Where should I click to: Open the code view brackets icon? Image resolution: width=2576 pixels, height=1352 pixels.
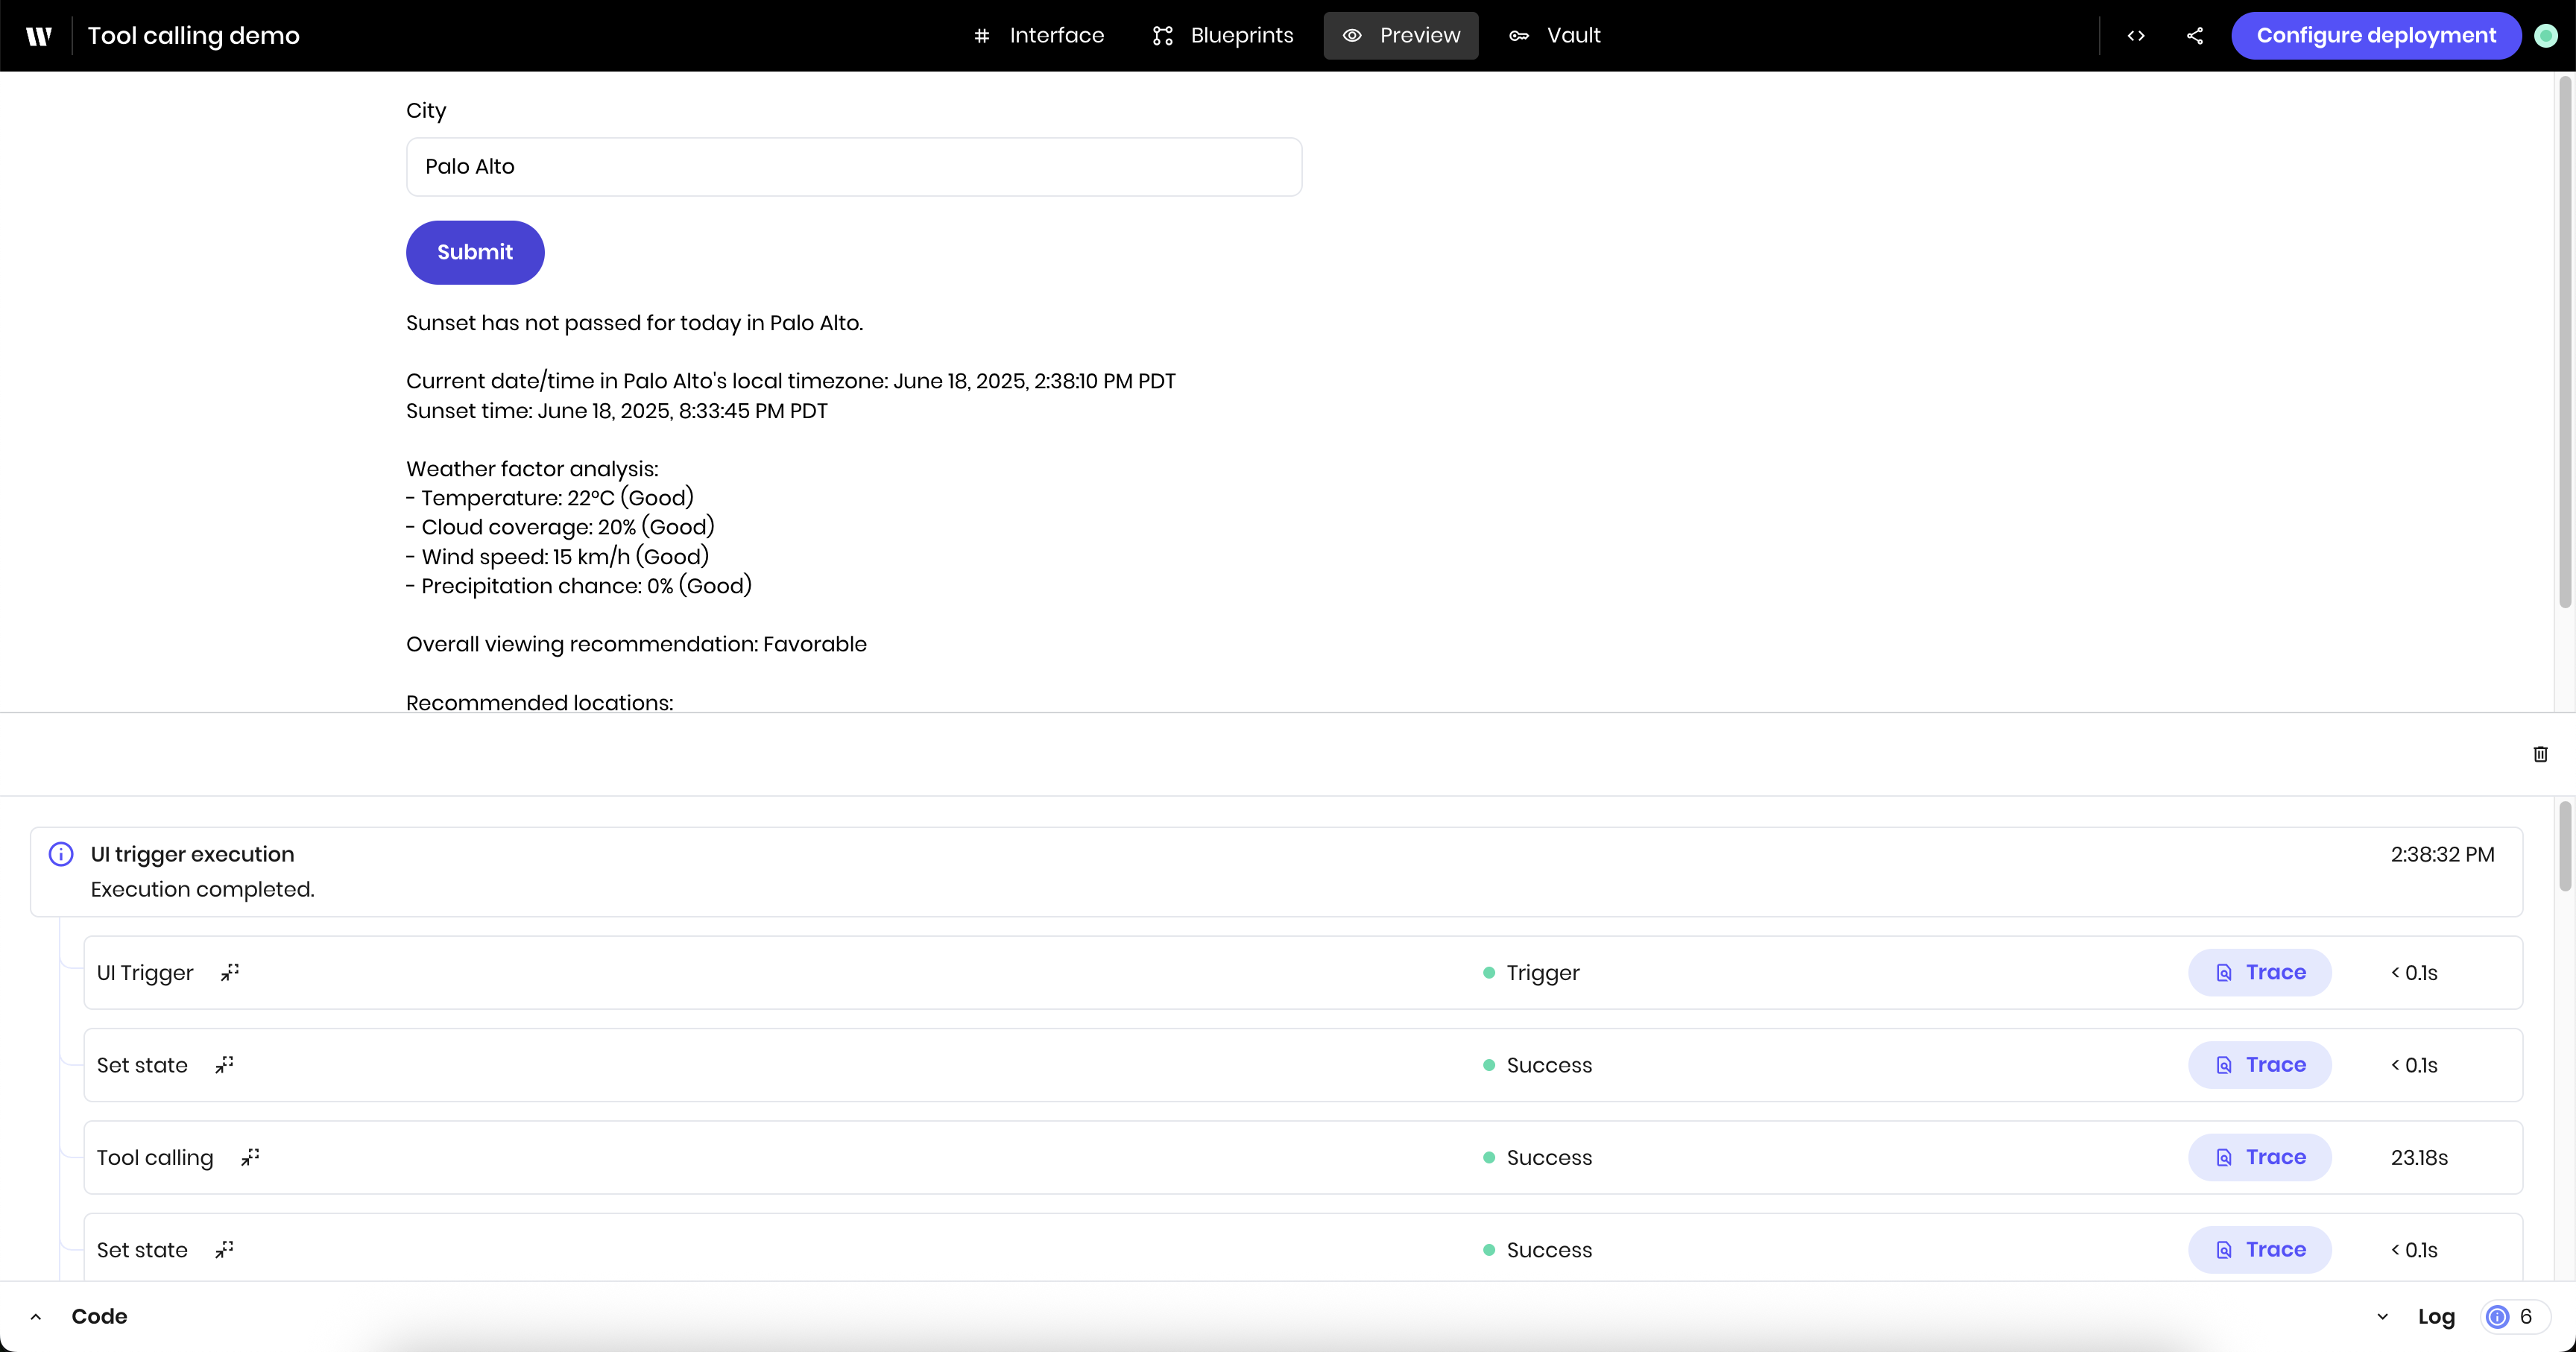[2136, 36]
